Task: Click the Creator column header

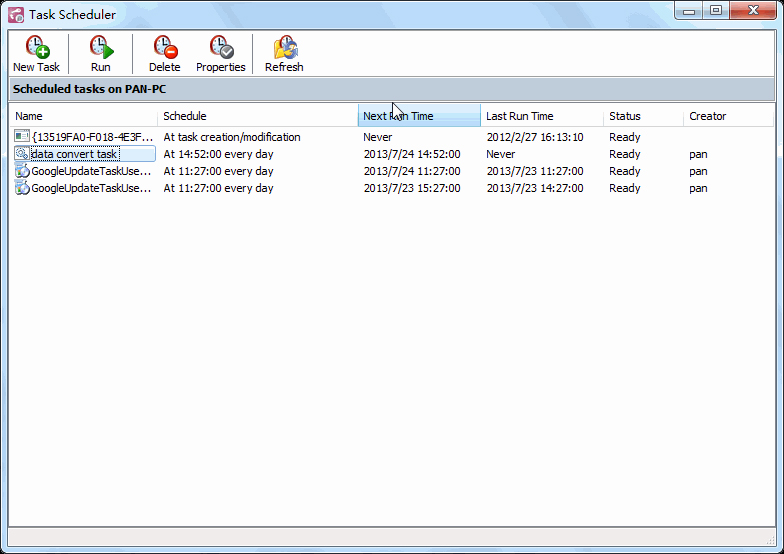Action: point(727,116)
